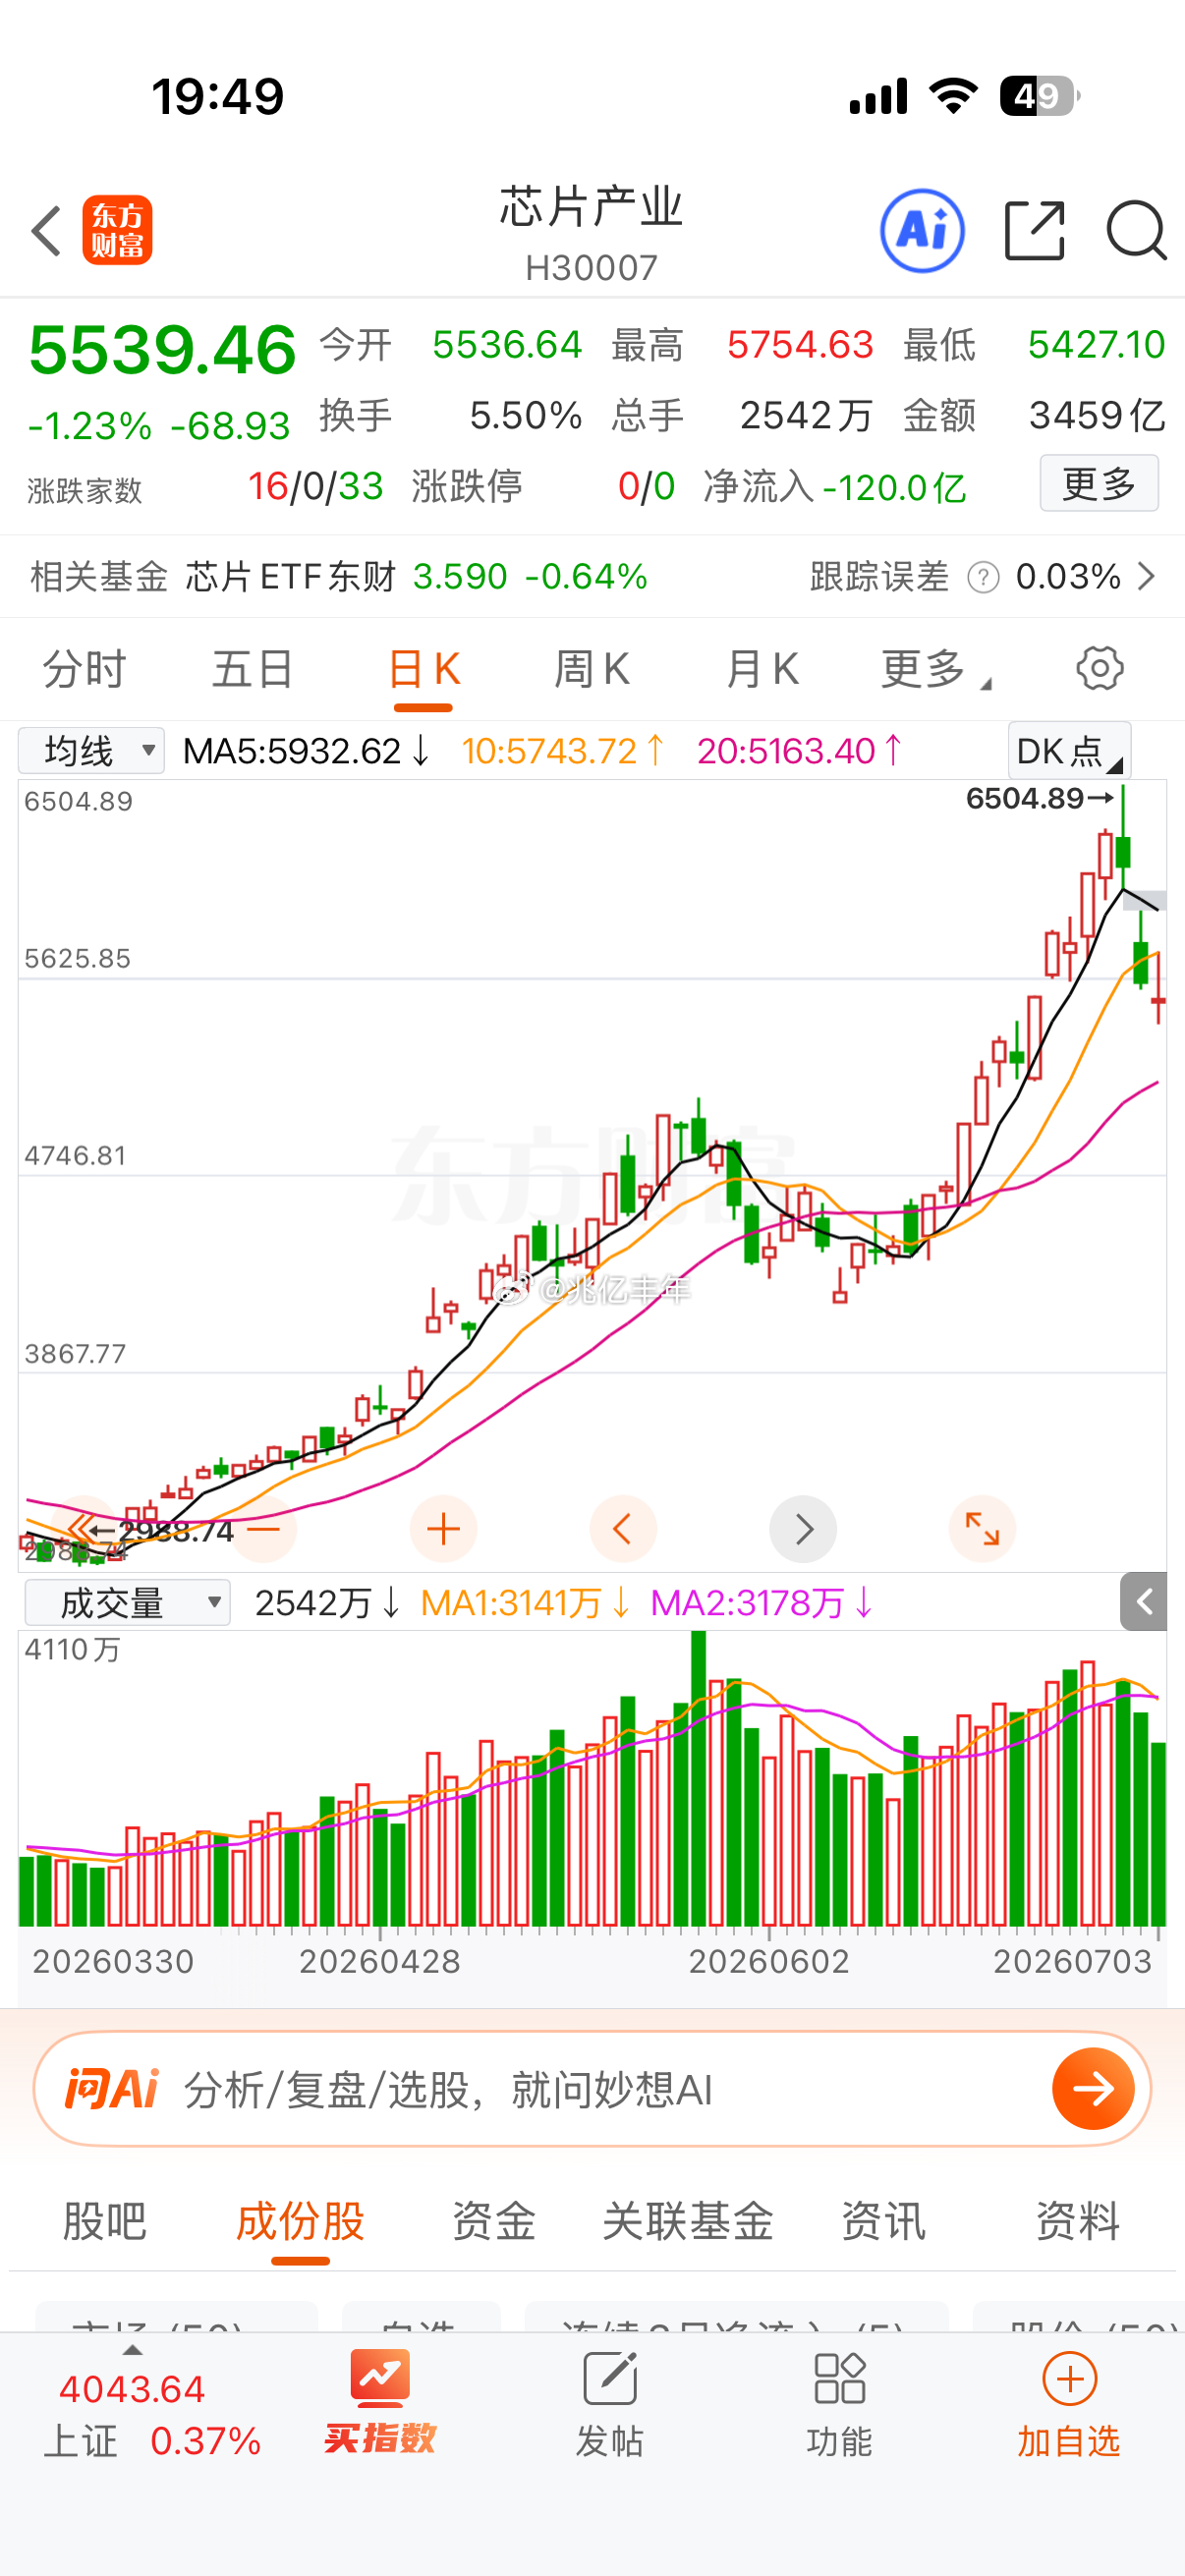Switch to 周K tab
The width and height of the screenshot is (1185, 2576).
point(592,669)
